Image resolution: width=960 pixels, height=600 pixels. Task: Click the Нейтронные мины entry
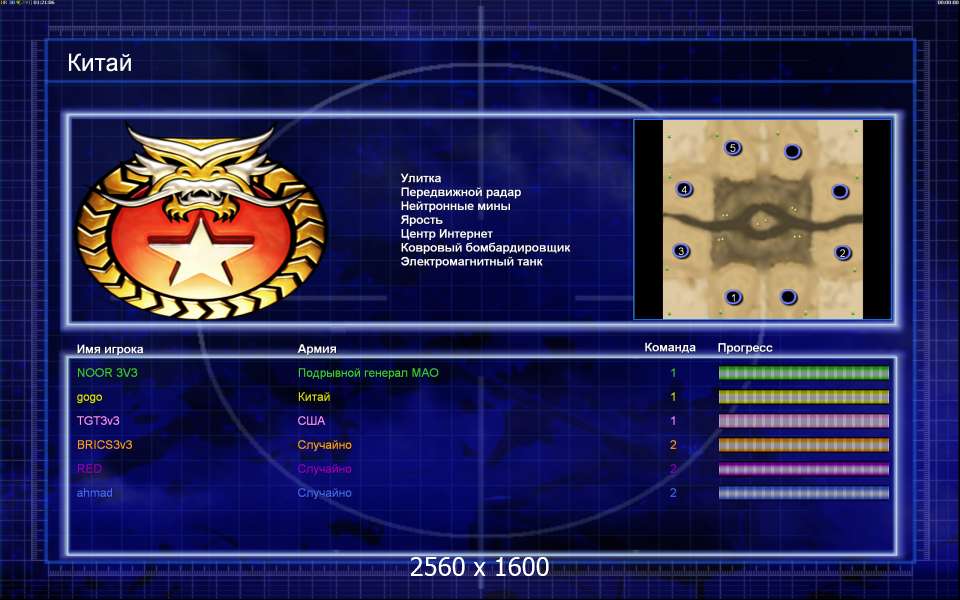click(x=456, y=206)
